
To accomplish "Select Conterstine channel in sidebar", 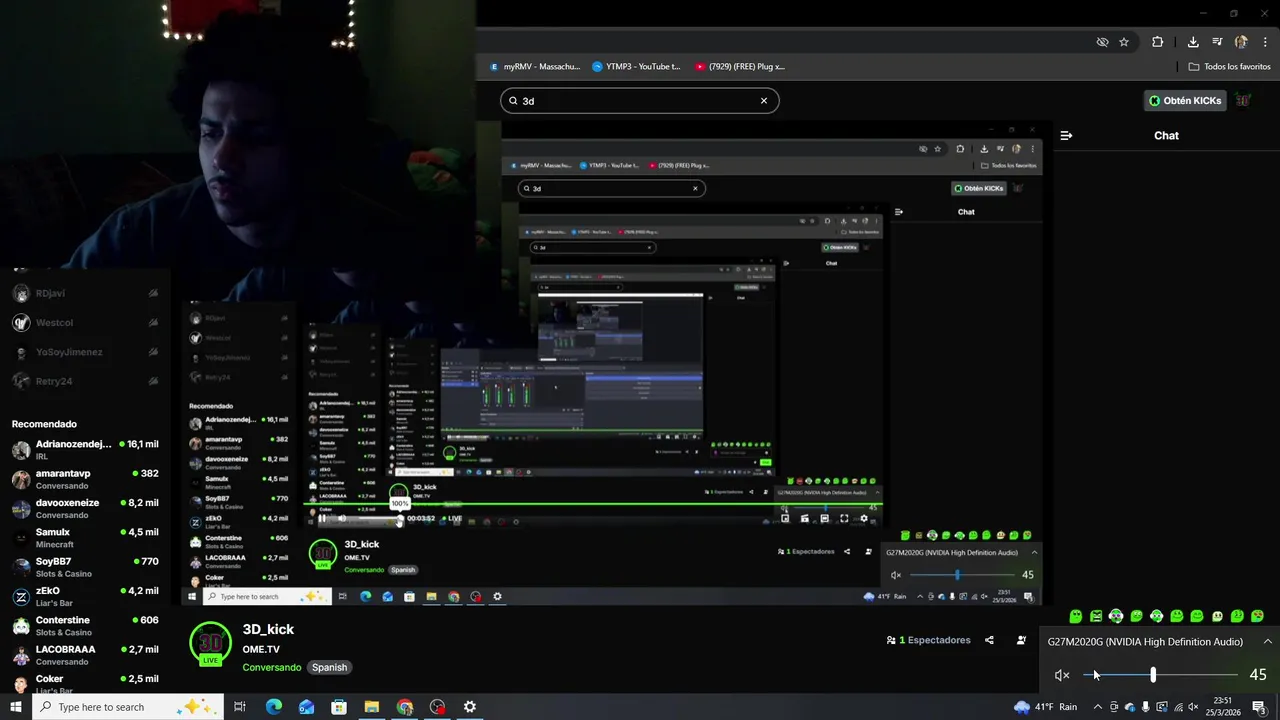I will pos(85,625).
